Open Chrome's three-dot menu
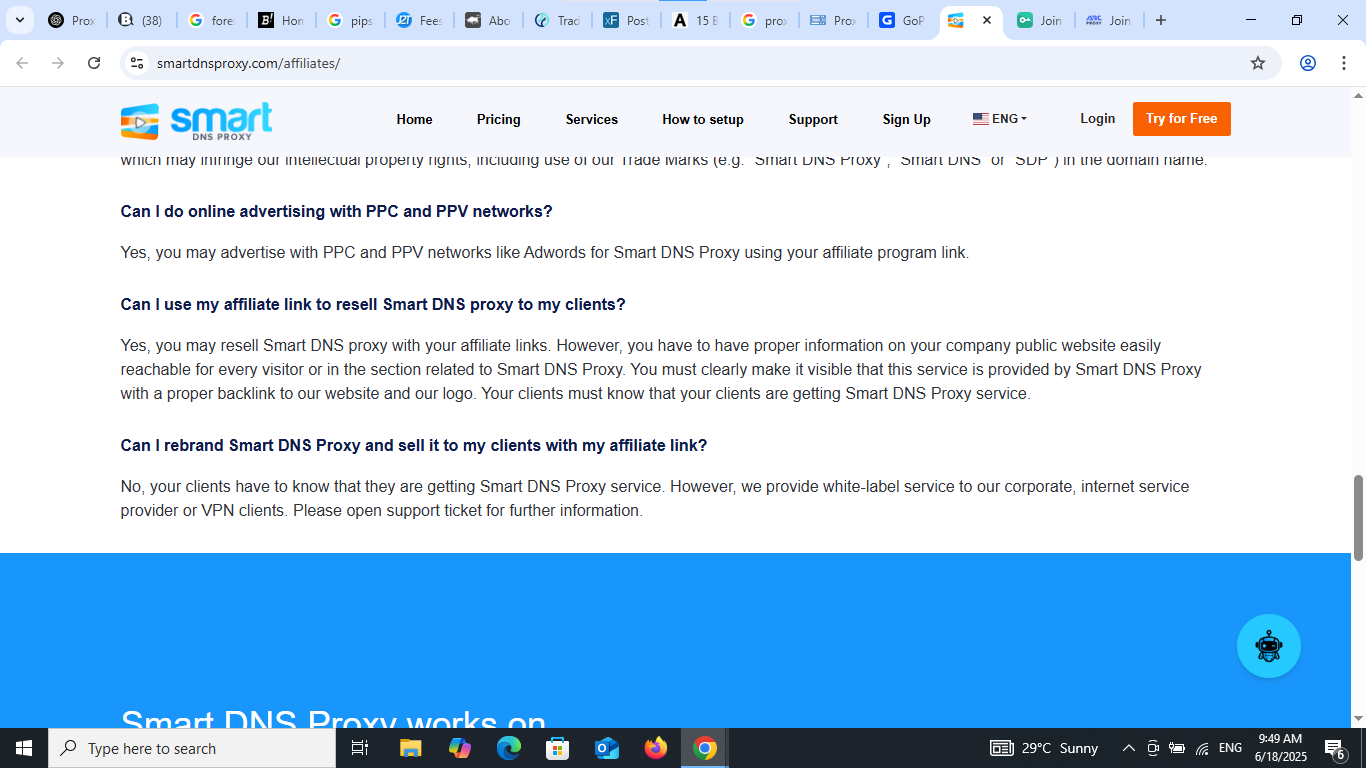 tap(1343, 63)
